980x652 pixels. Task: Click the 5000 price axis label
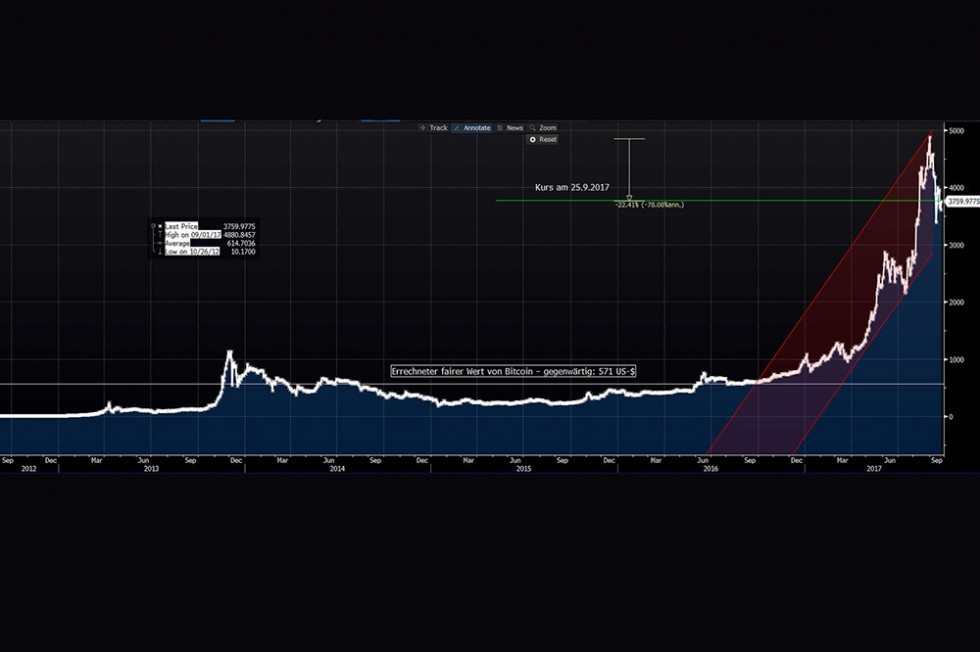coord(956,131)
